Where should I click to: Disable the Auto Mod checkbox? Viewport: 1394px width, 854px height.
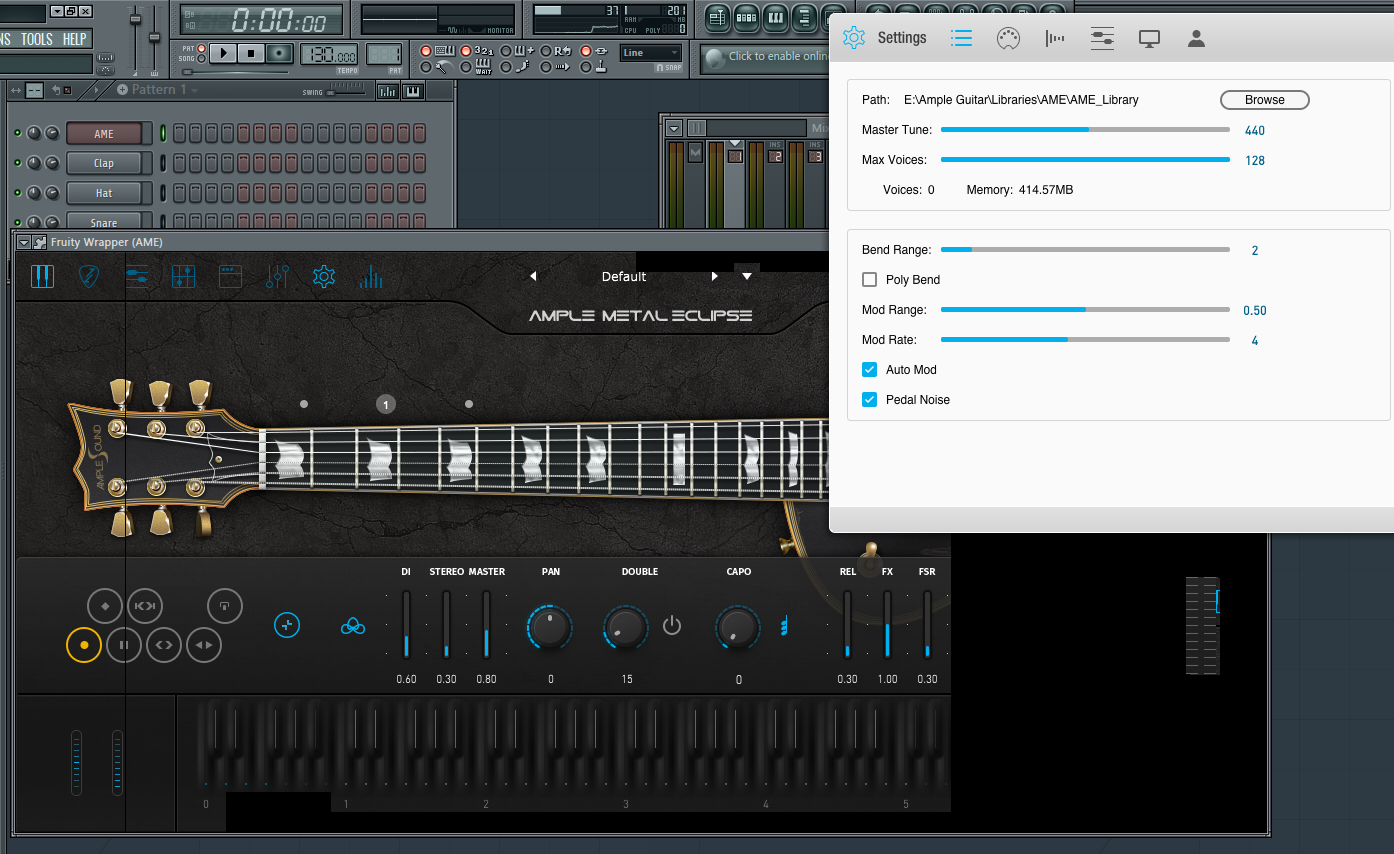coord(869,370)
